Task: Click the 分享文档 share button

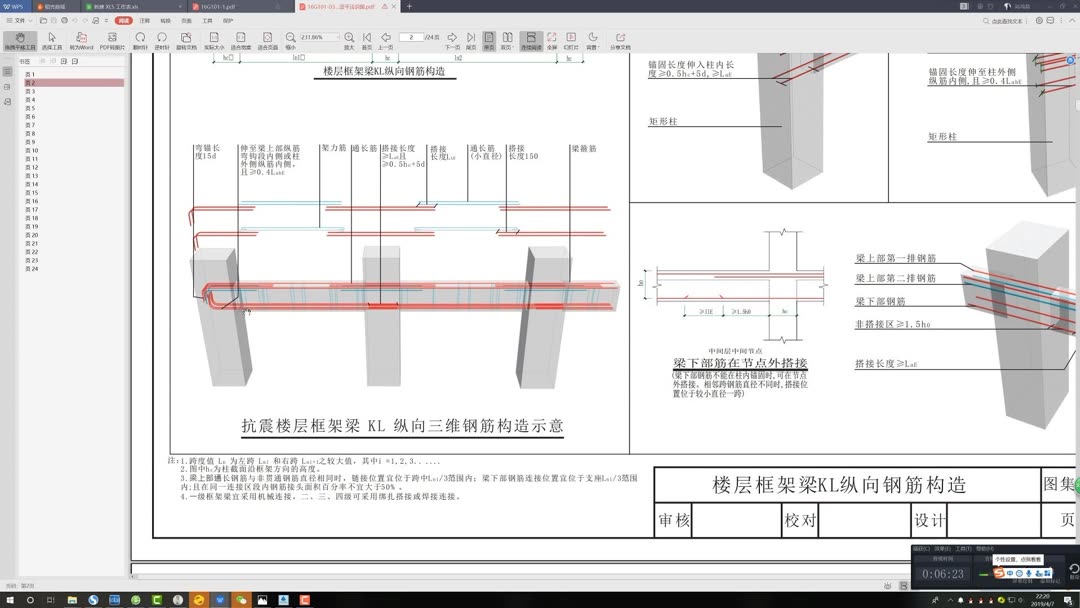Action: 621,40
